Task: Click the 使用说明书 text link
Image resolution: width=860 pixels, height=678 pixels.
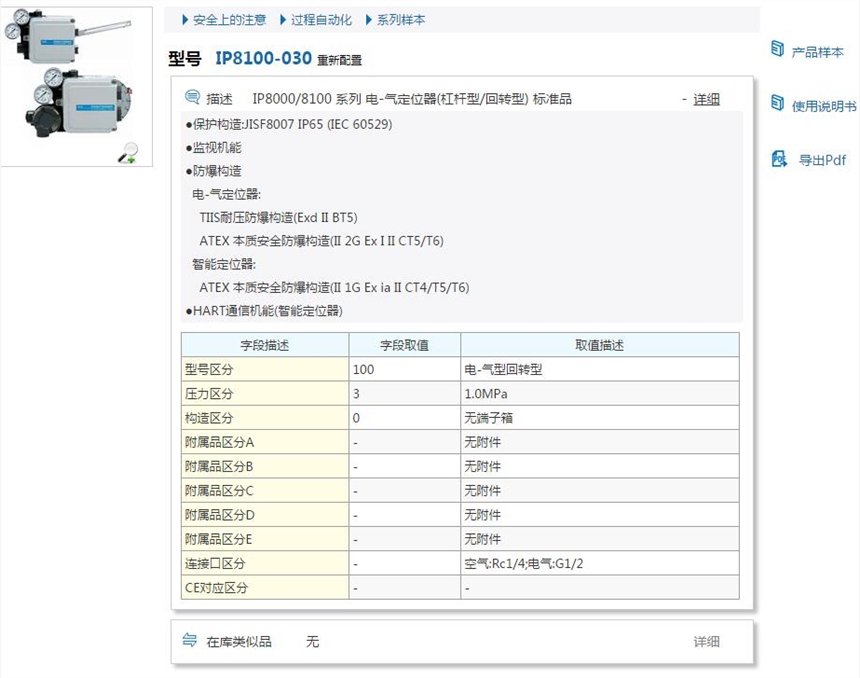Action: pyautogui.click(x=824, y=106)
